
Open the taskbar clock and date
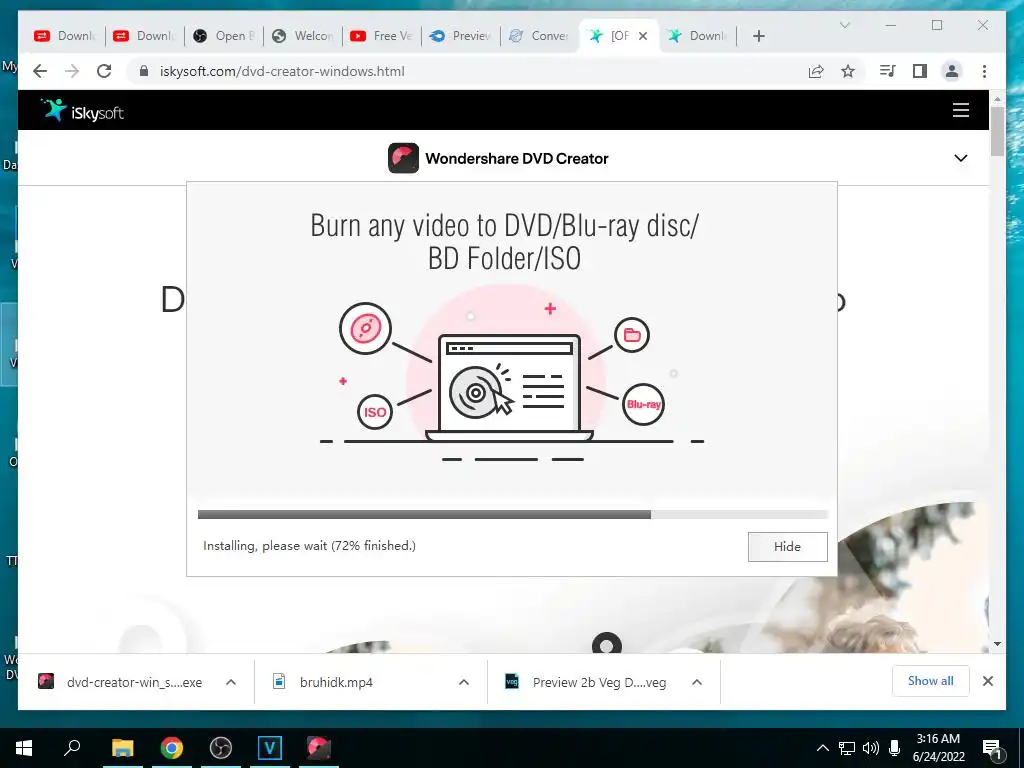pyautogui.click(x=938, y=748)
